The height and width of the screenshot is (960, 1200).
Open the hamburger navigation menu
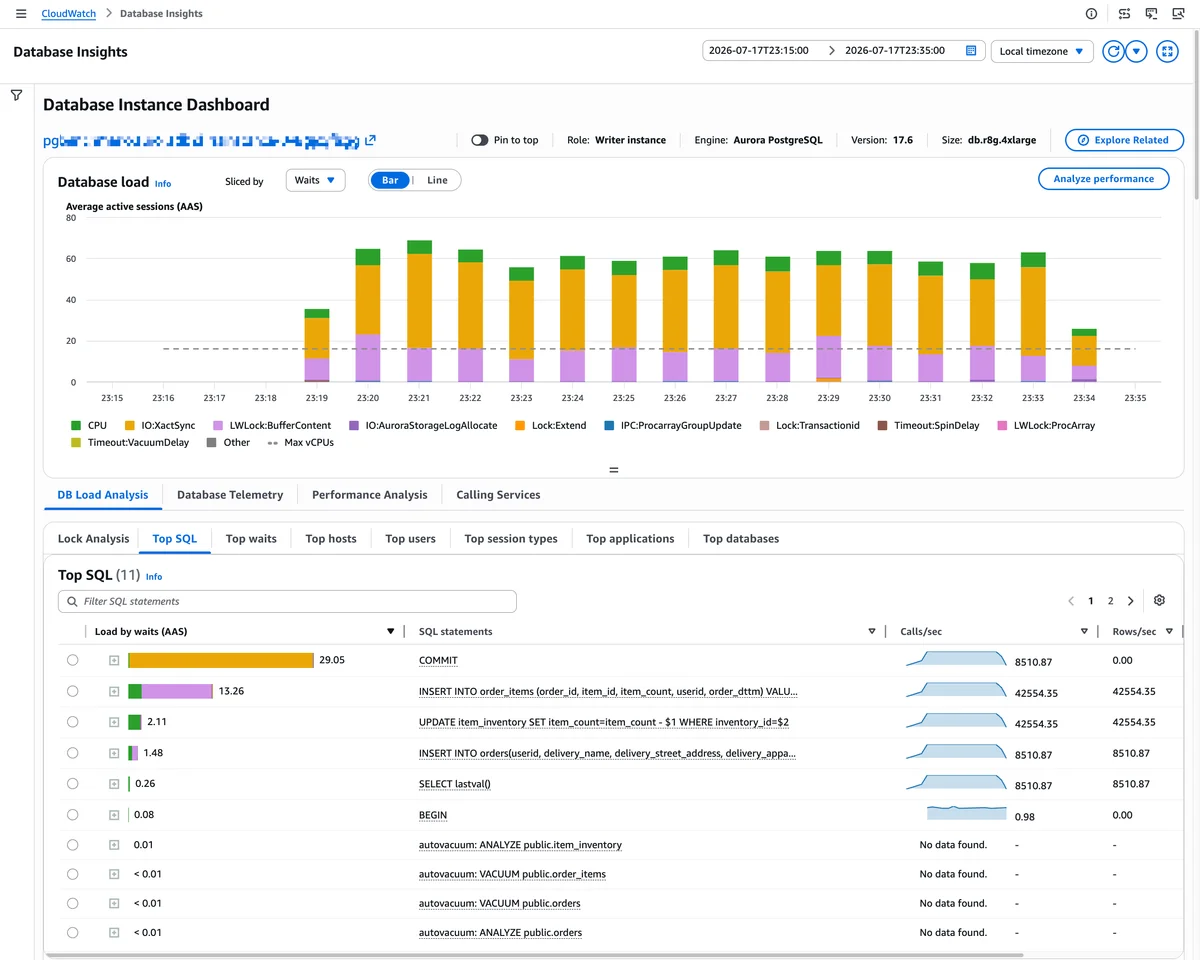21,14
